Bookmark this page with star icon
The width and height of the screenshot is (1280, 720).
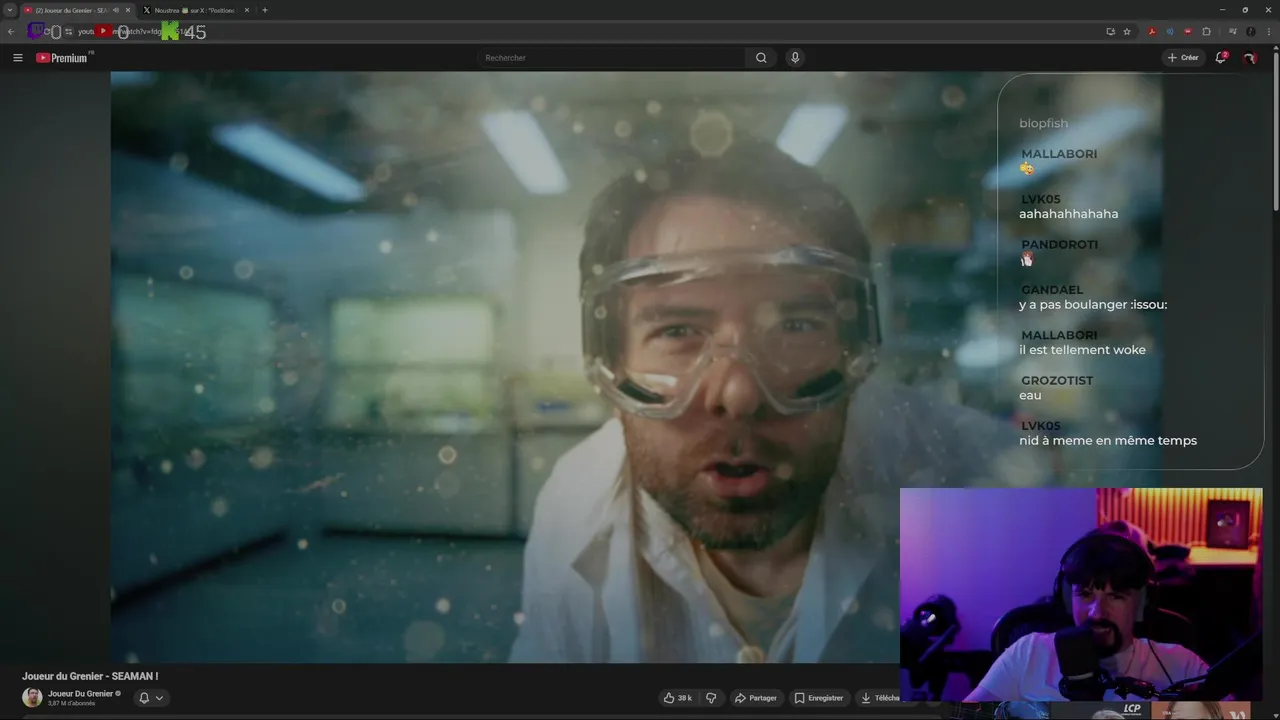tap(1127, 32)
